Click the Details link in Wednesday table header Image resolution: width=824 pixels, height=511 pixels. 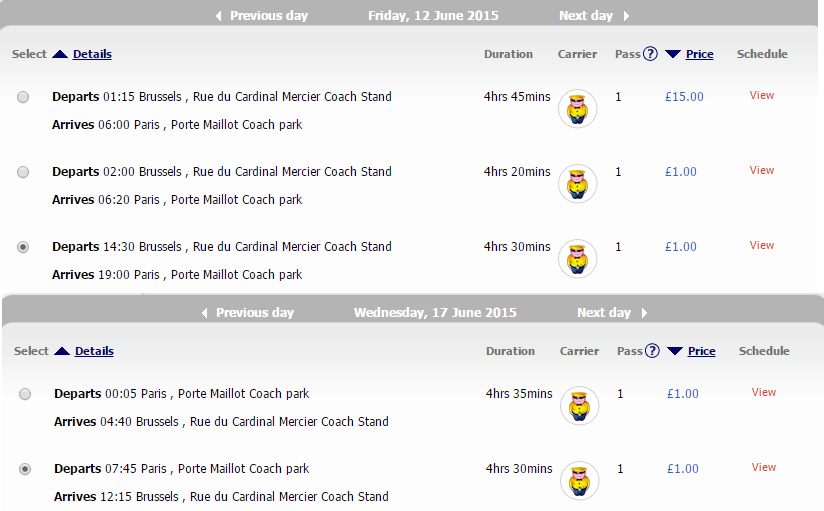pos(94,351)
